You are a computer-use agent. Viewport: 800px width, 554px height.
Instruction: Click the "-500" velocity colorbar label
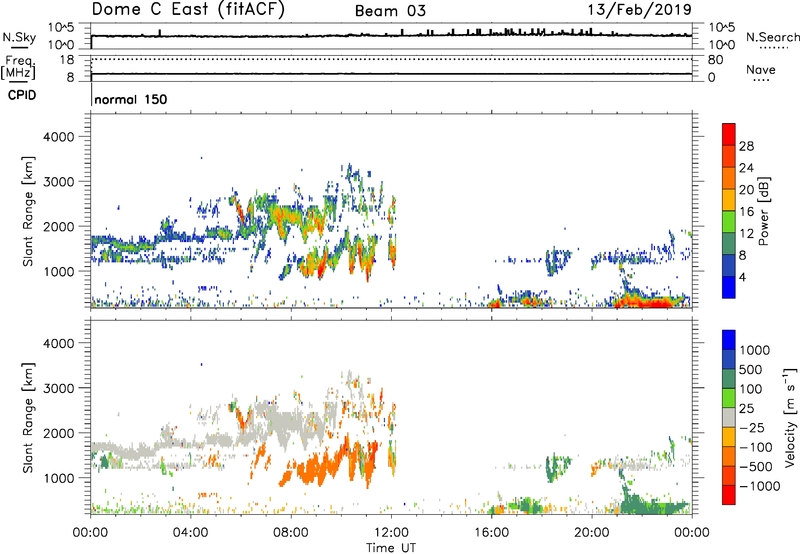click(754, 467)
